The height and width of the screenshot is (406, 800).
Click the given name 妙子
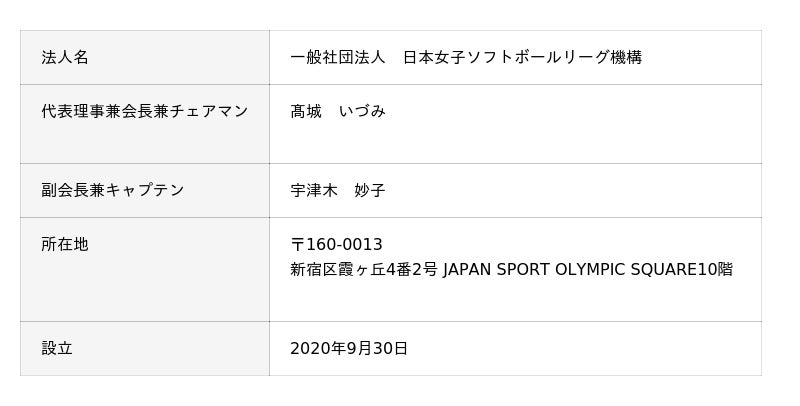tap(370, 190)
